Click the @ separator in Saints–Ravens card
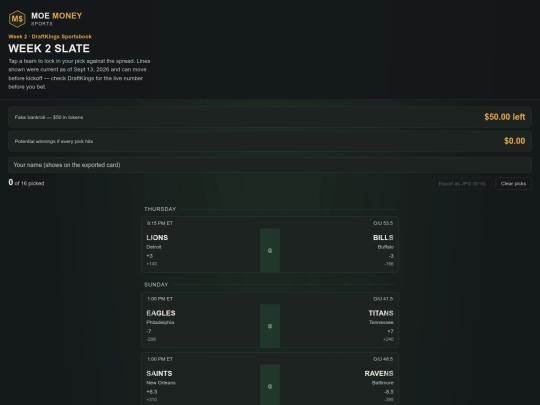Screen dimensions: 540x405 tap(270, 386)
